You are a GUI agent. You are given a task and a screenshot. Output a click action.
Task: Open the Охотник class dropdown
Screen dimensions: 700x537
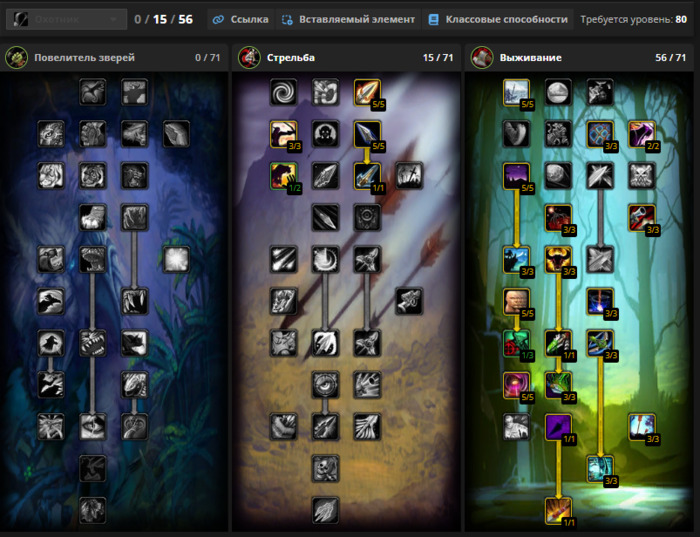tap(66, 20)
